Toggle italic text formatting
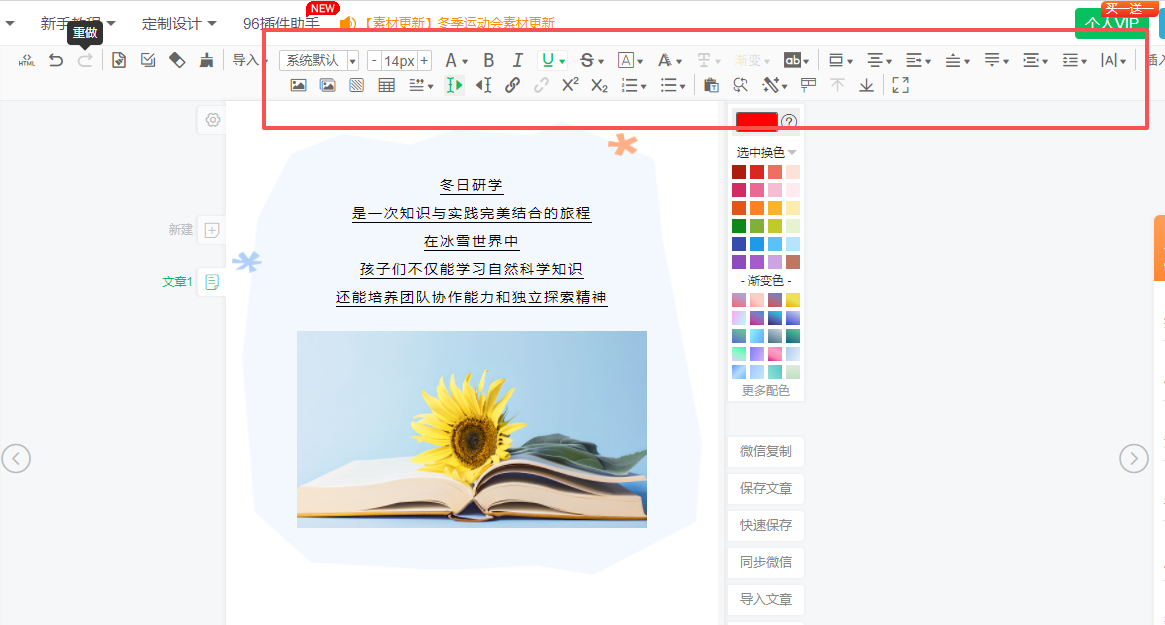 click(517, 61)
